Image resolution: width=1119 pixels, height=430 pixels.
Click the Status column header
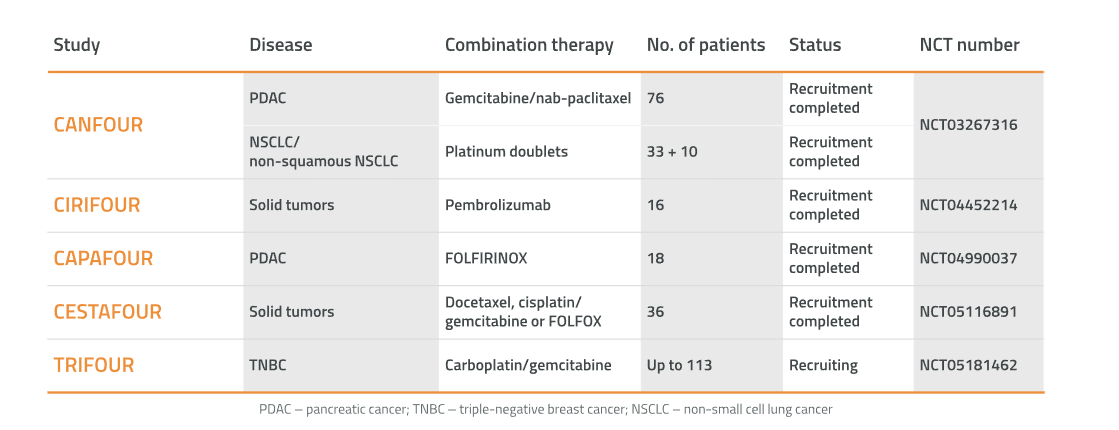(x=815, y=45)
